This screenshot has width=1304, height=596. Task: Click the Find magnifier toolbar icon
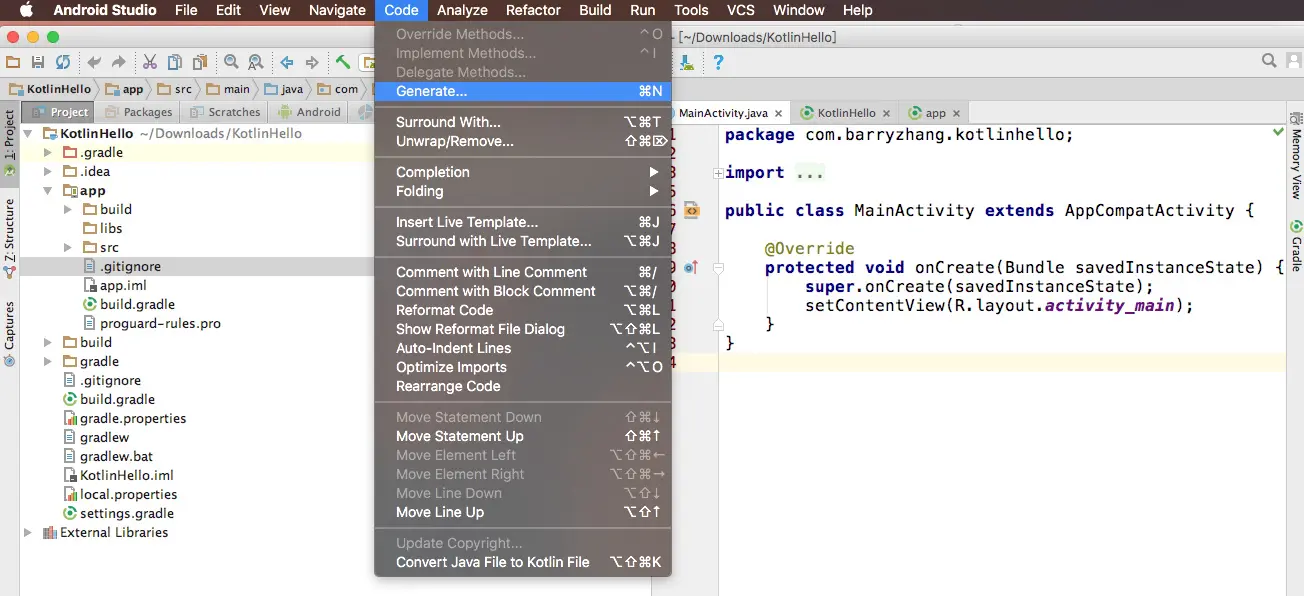click(231, 62)
